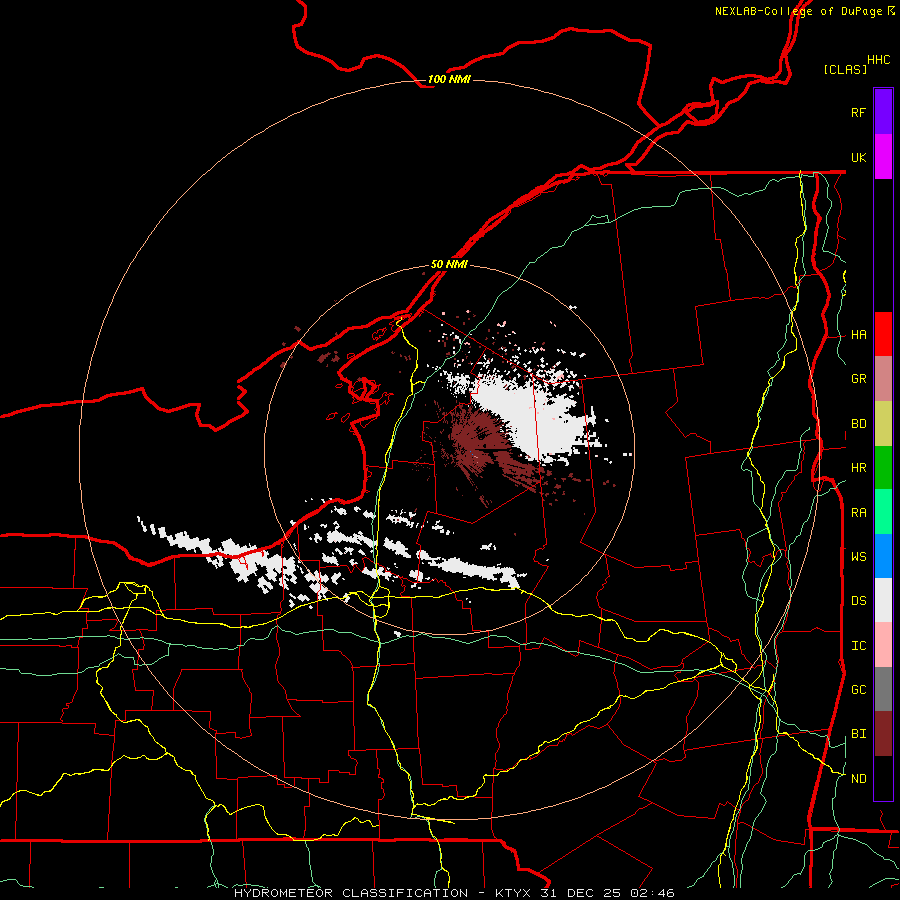
Task: Click the BI brown legend swatch
Action: pos(883,734)
